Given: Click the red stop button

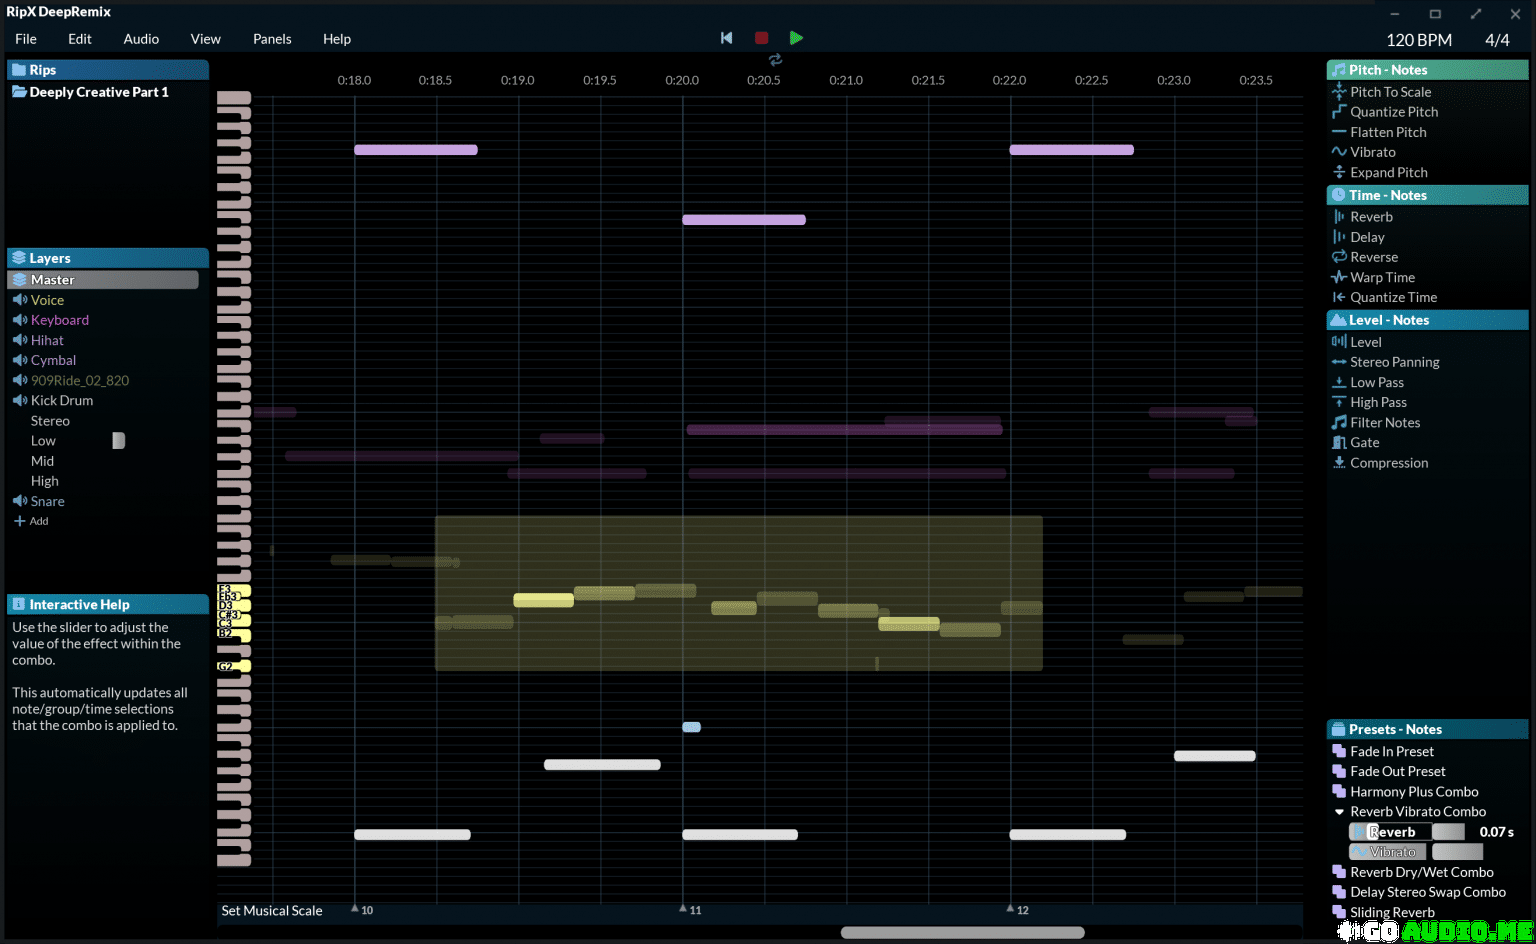Looking at the screenshot, I should 761,38.
